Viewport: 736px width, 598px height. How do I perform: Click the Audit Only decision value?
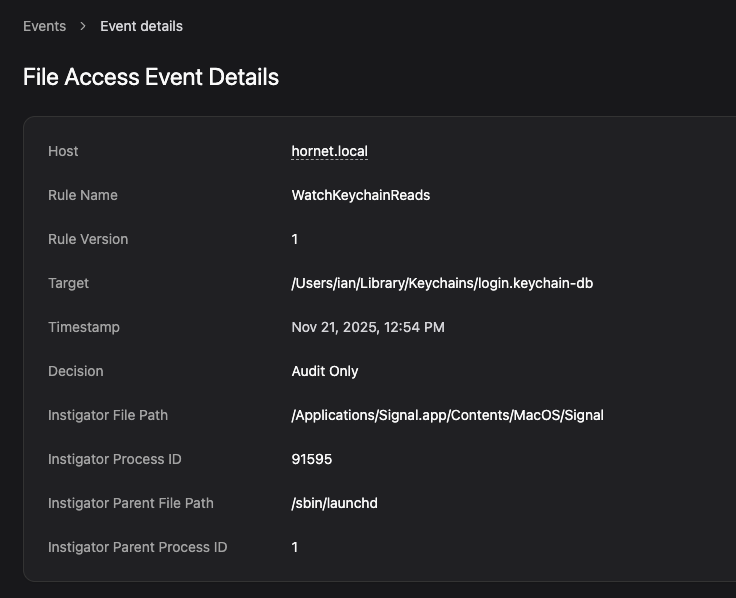pos(324,371)
